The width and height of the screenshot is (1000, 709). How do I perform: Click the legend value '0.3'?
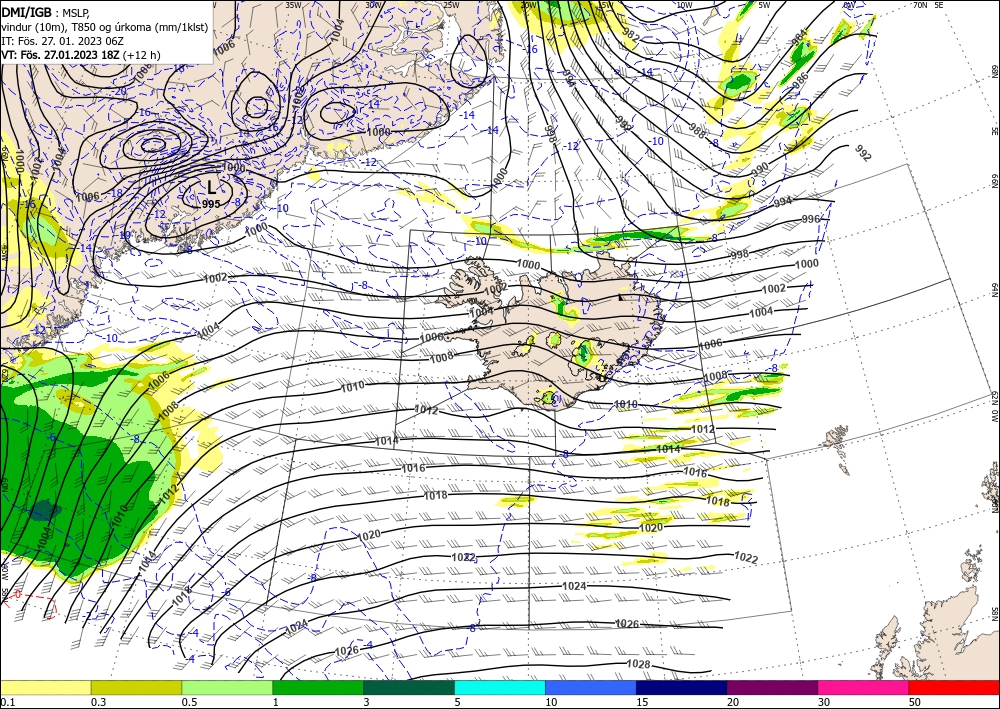coord(98,702)
